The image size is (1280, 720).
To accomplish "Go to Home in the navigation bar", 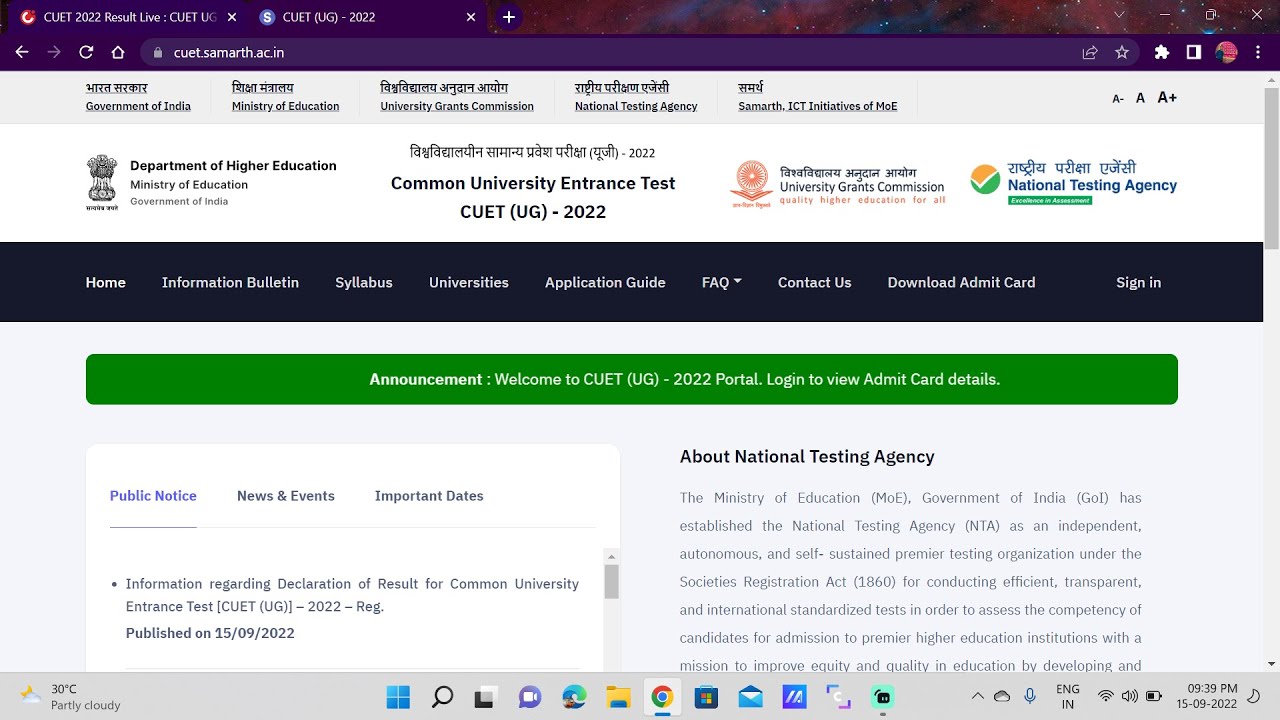I will point(106,282).
